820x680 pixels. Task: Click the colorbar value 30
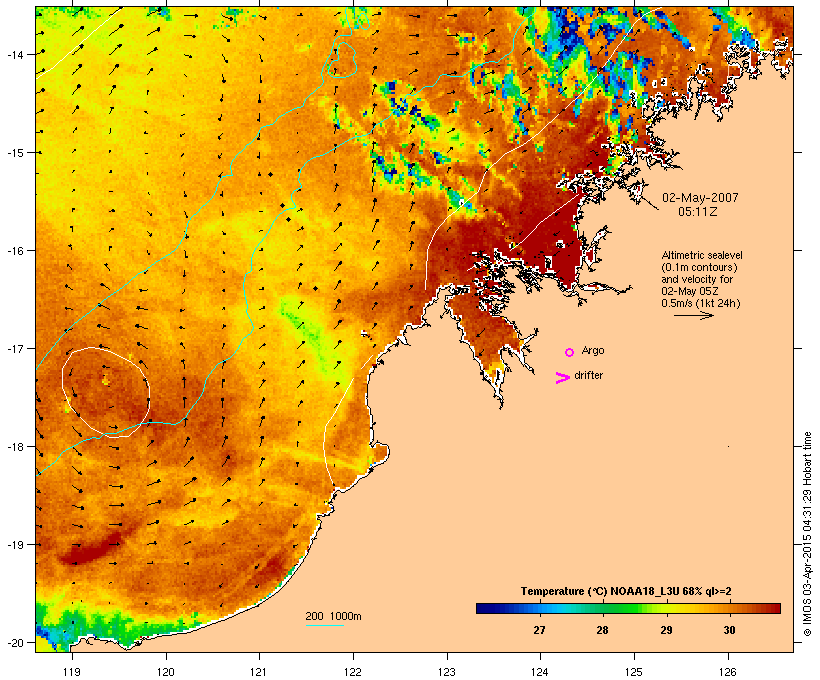729,630
